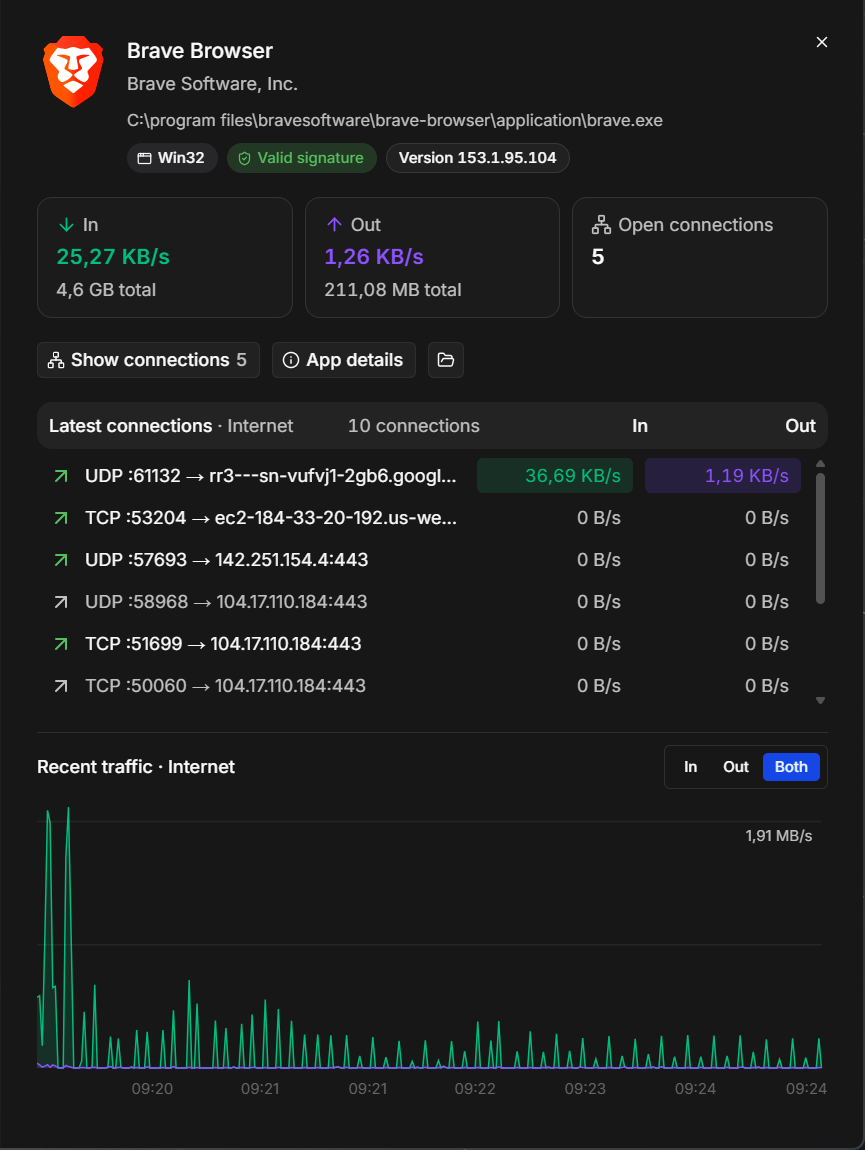Click the Brave Software, Inc. publisher text

(212, 84)
